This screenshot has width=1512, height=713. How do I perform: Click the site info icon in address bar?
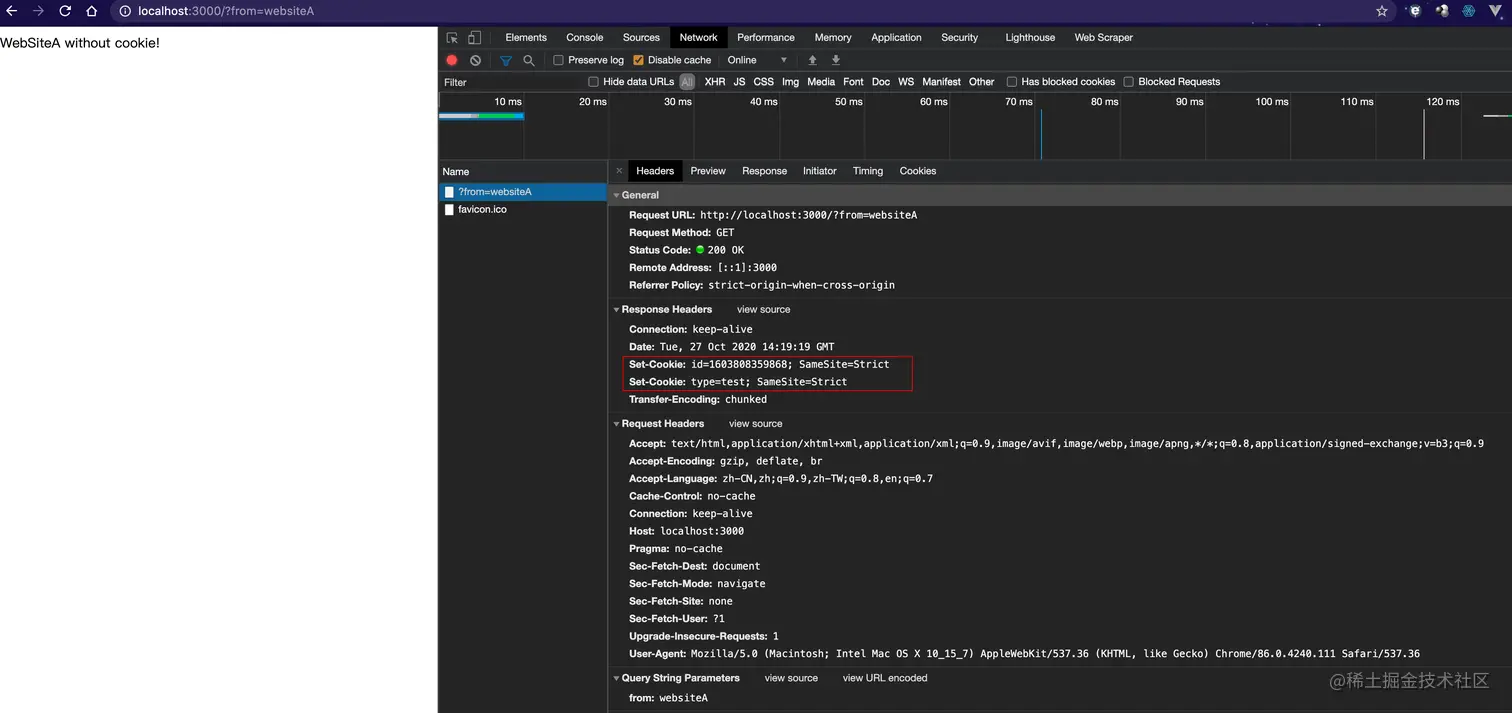coord(125,11)
